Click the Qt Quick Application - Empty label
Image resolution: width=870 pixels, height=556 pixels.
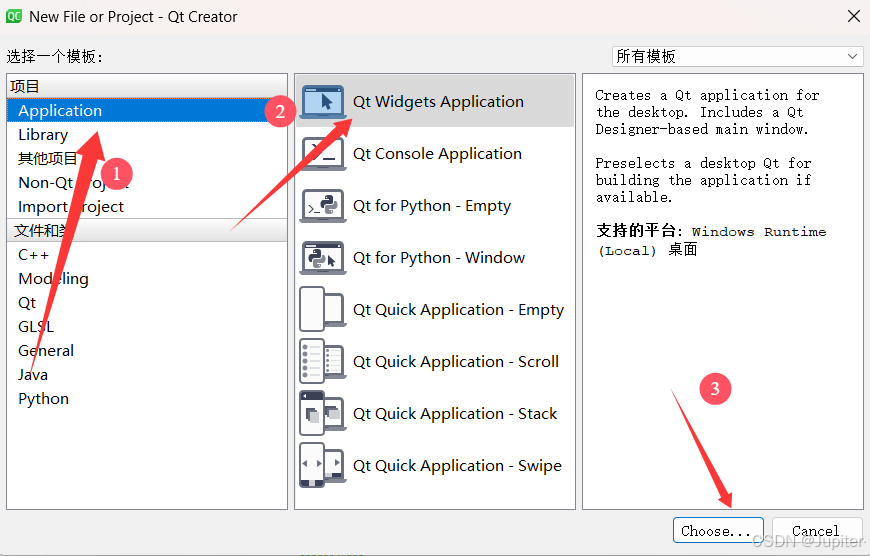tap(458, 309)
